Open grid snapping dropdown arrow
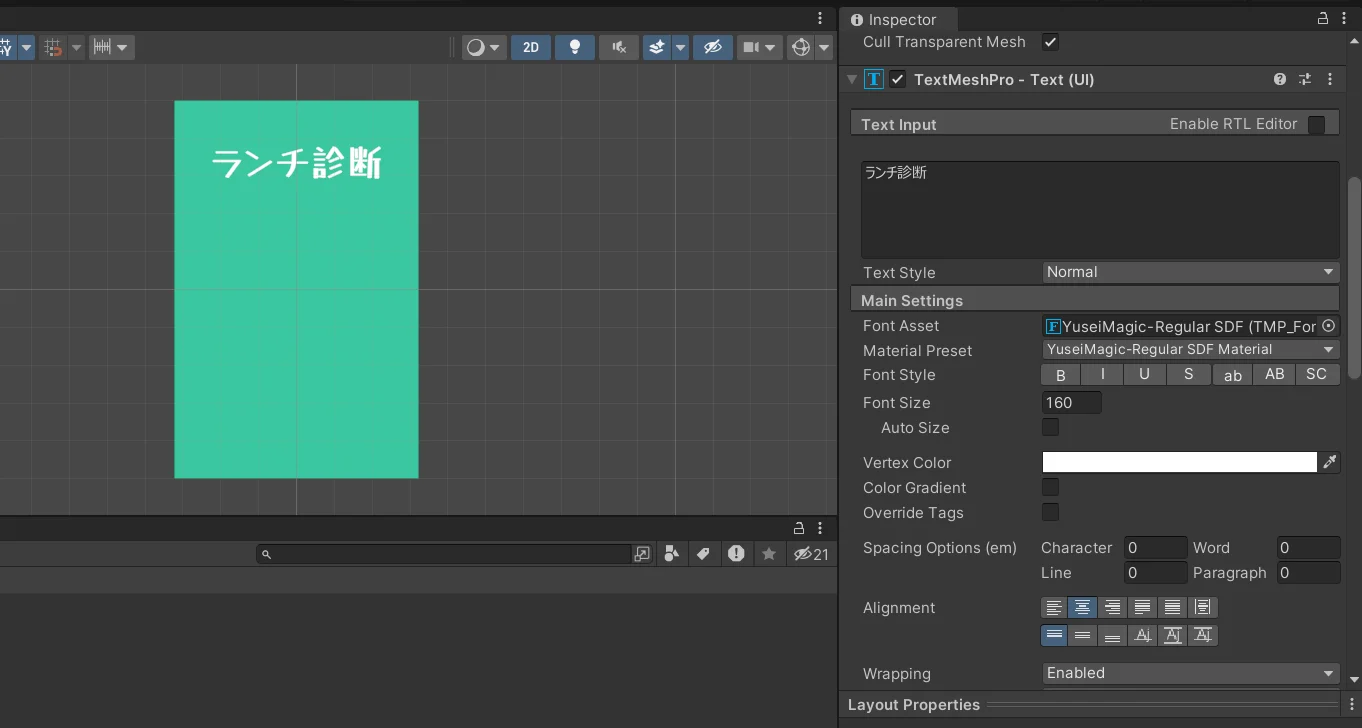Image resolution: width=1362 pixels, height=728 pixels. pos(76,47)
